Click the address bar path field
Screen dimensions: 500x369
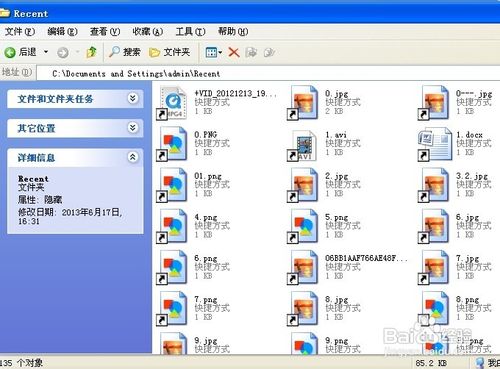point(268,73)
